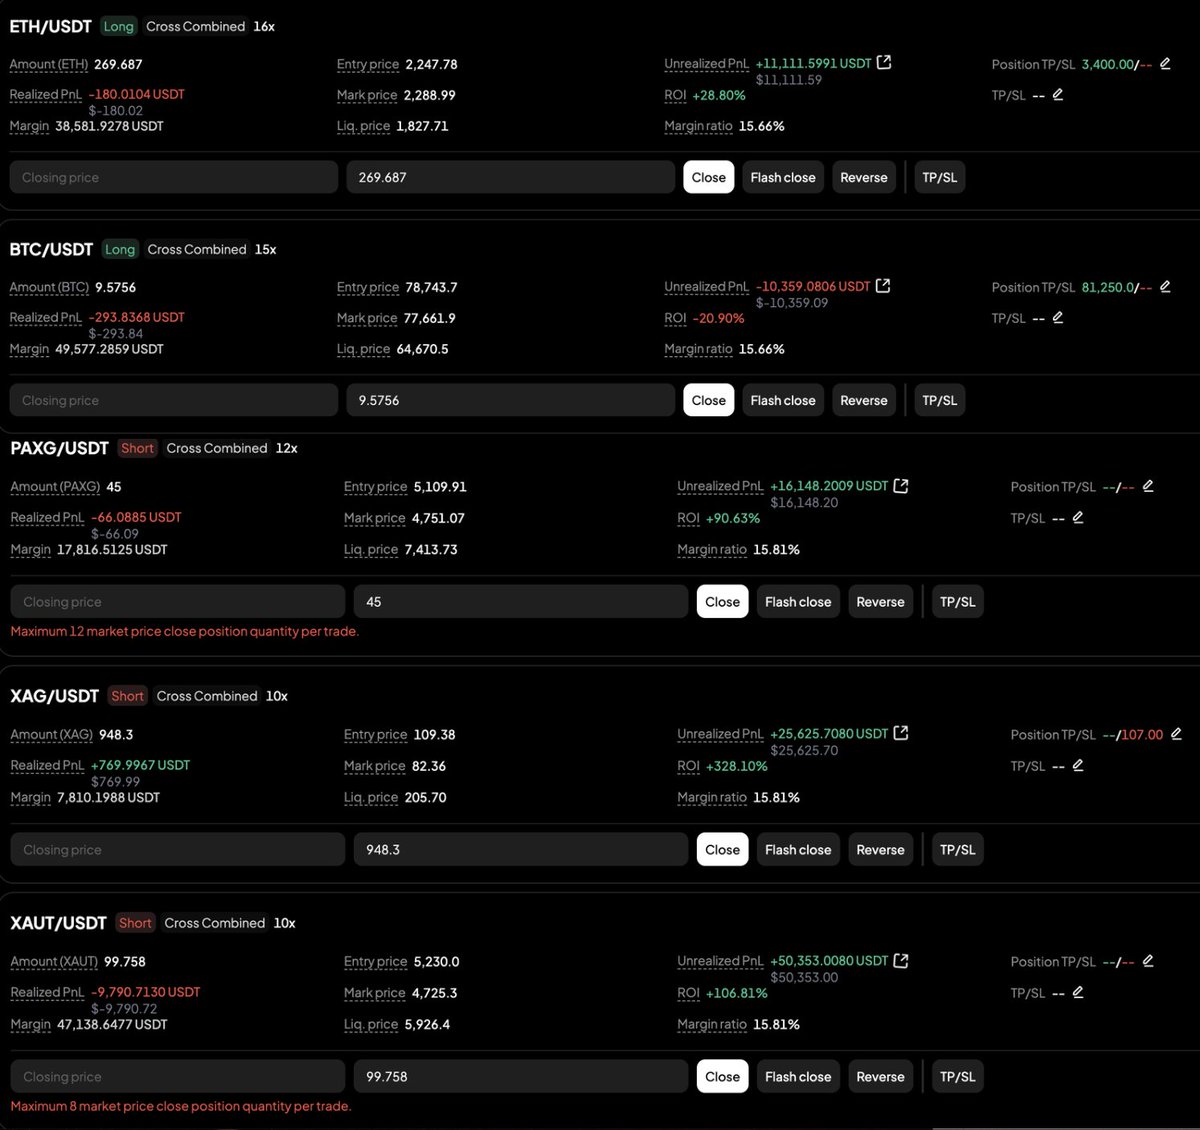Edit ETH TP/SL pencil icon
This screenshot has height=1130, width=1200.
[x=1058, y=94]
